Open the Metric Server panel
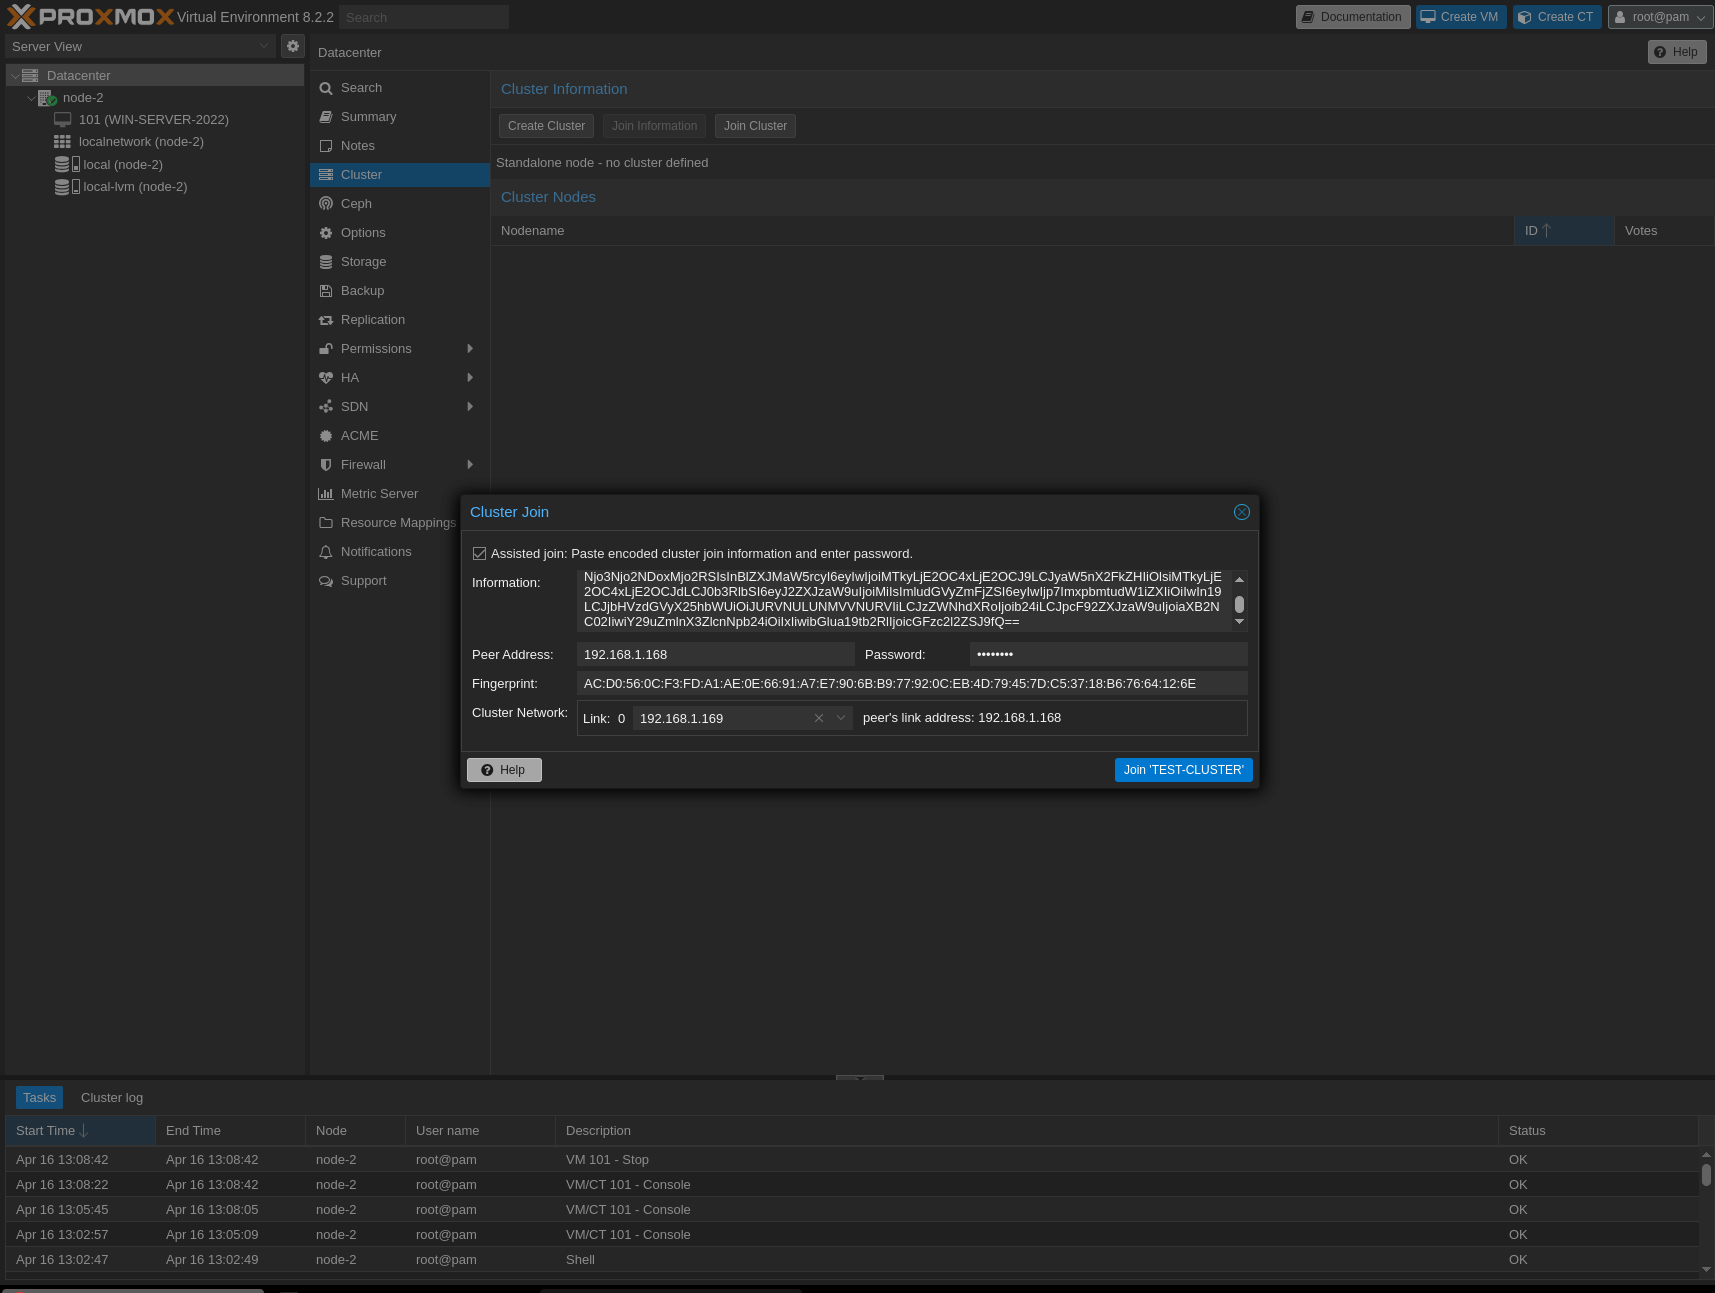This screenshot has width=1715, height=1293. click(379, 493)
